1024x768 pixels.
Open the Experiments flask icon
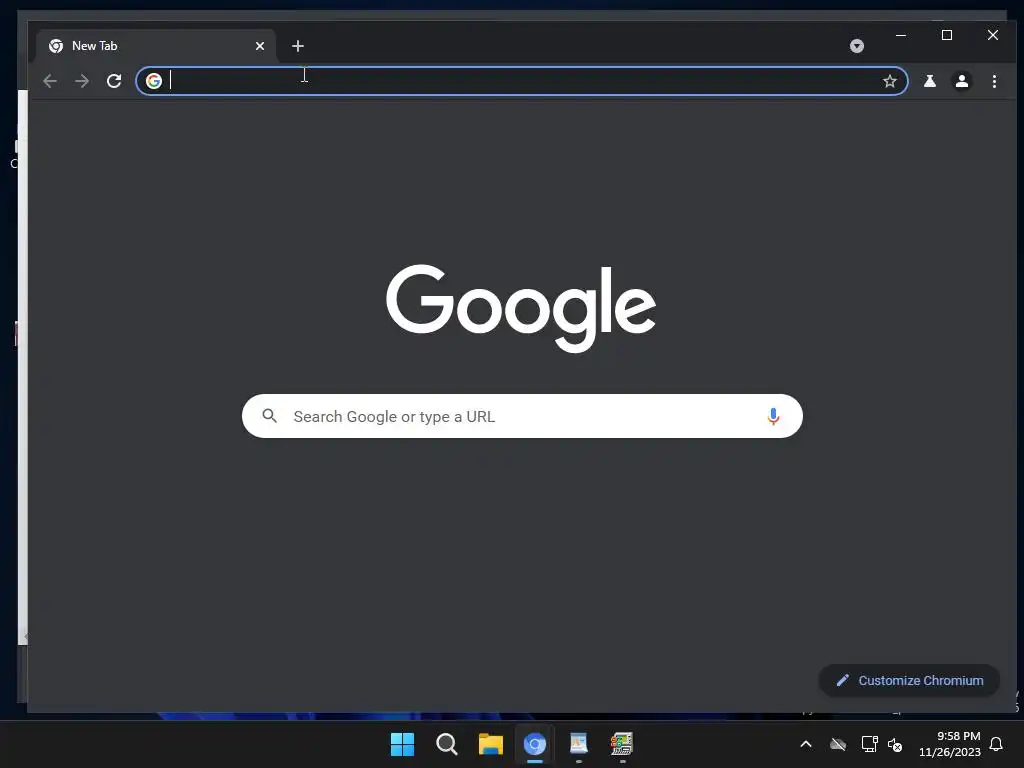coord(929,81)
